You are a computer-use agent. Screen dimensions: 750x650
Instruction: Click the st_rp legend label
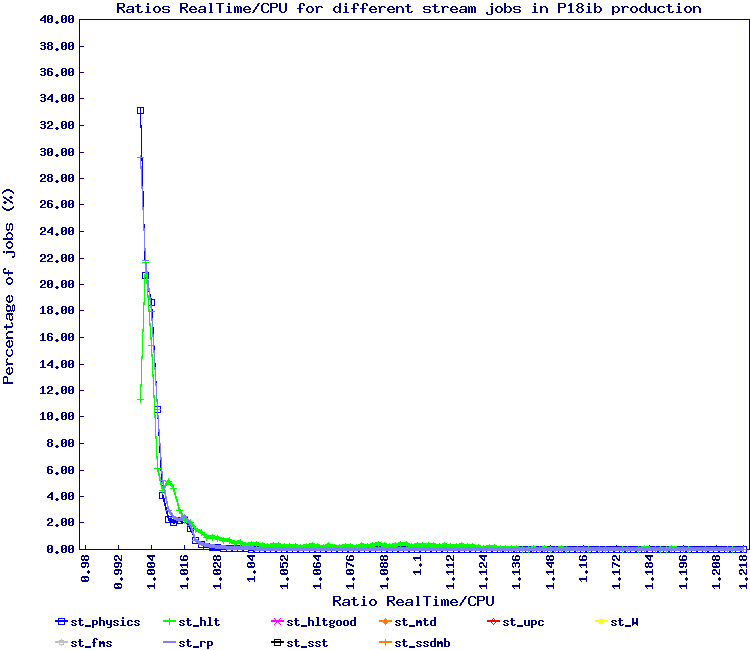(x=196, y=643)
